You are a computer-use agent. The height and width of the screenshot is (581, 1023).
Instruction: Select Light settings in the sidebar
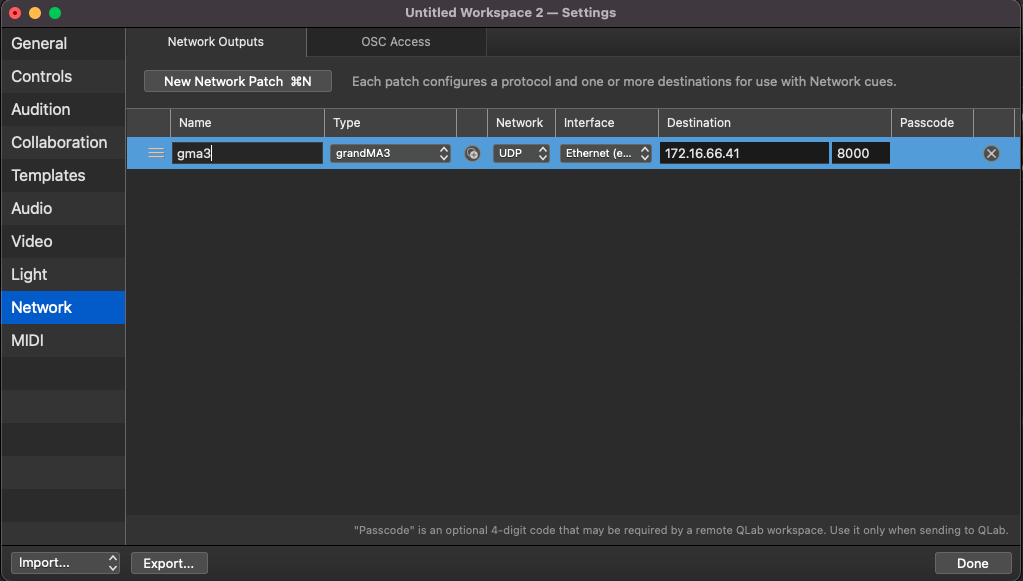pyautogui.click(x=30, y=274)
